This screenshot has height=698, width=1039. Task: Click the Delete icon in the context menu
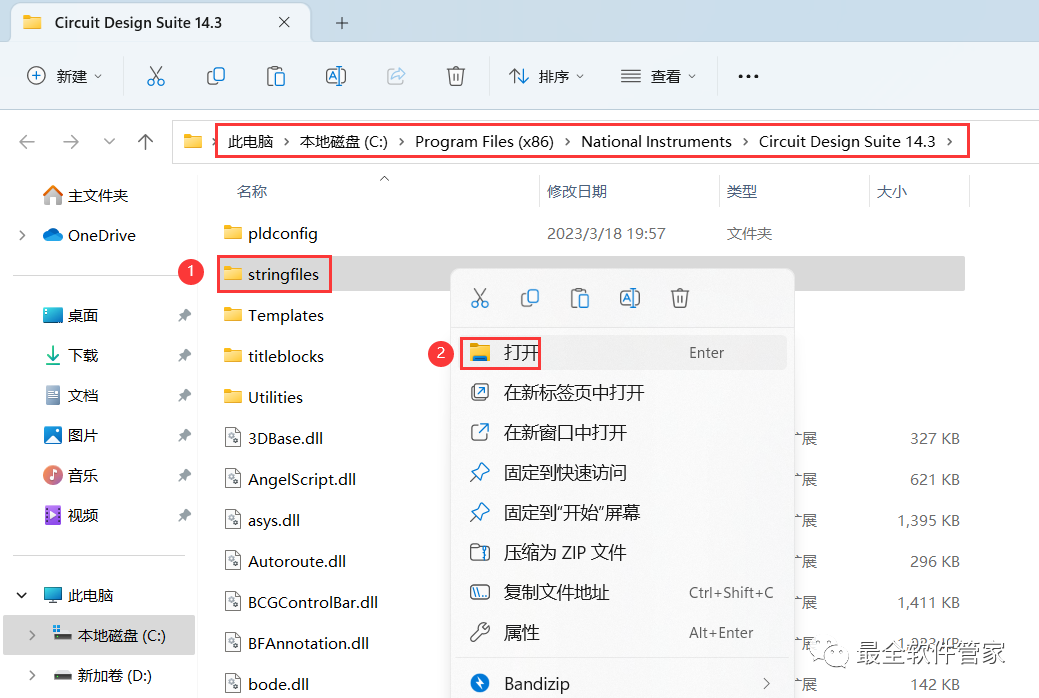tap(680, 298)
